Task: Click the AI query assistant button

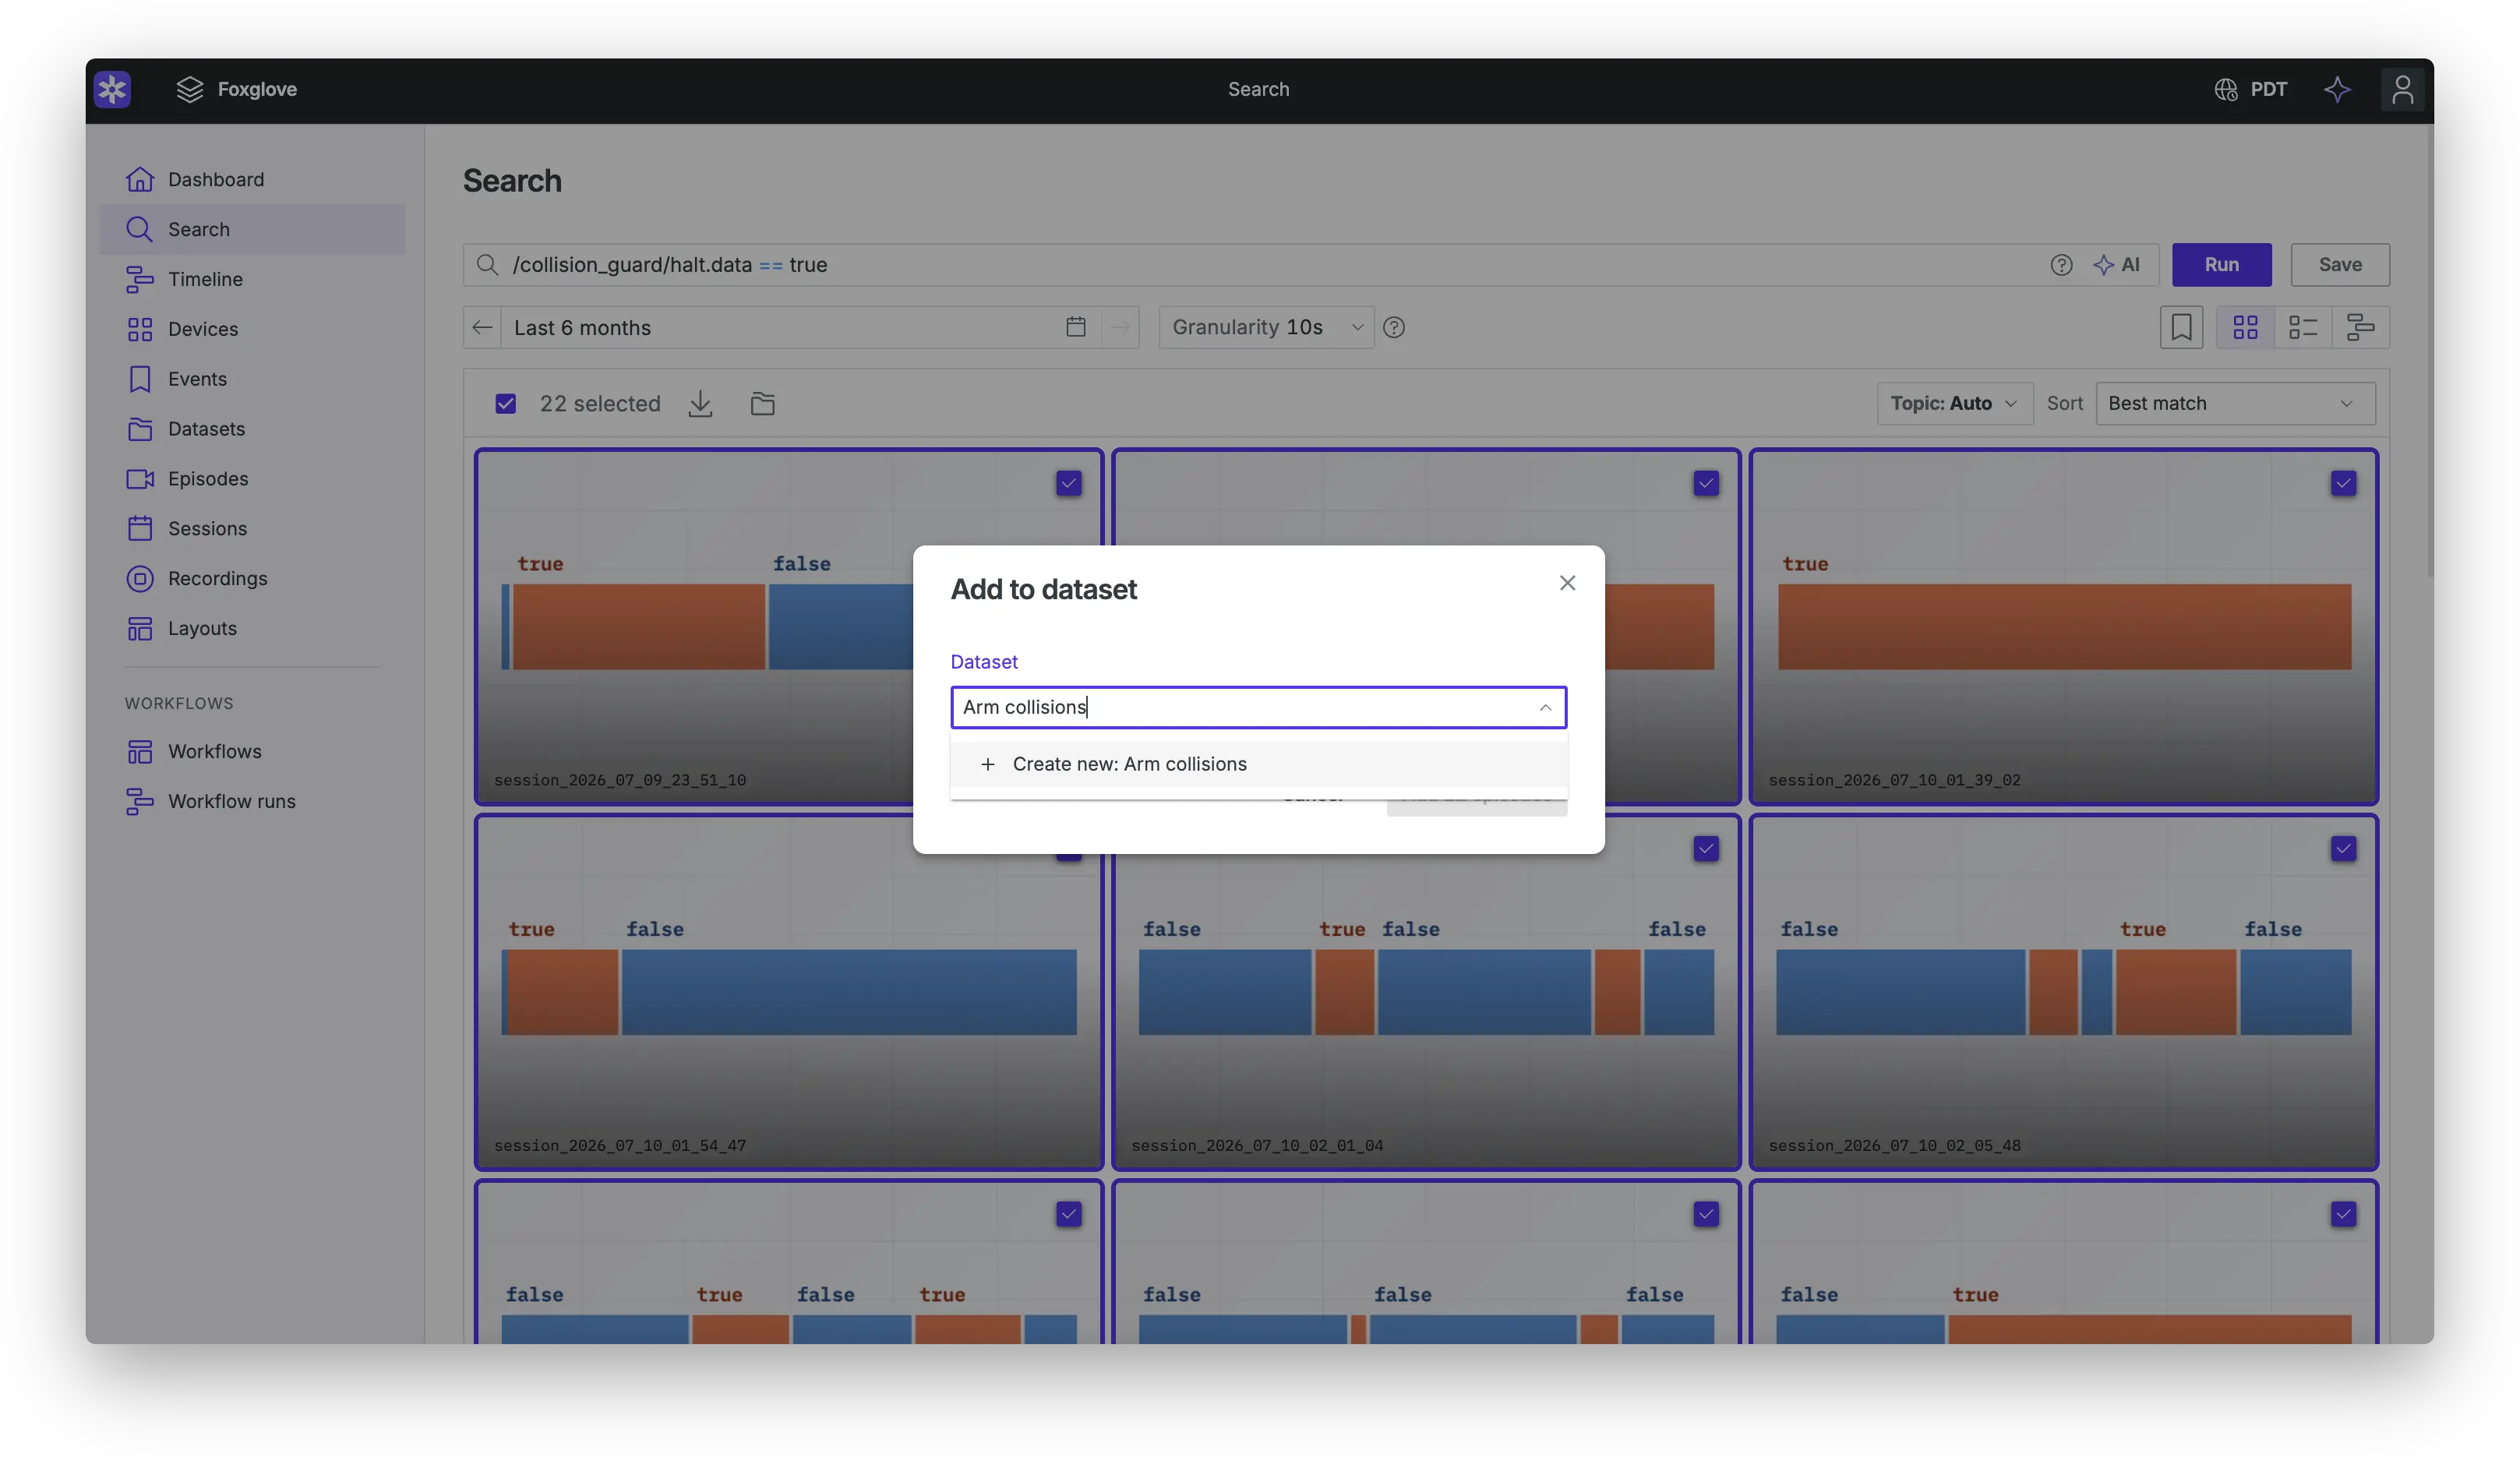Action: click(2117, 265)
